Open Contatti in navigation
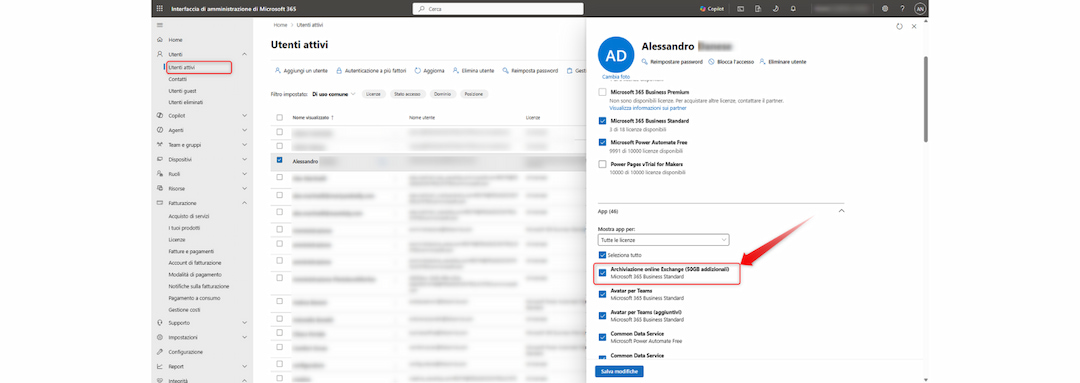The width and height of the screenshot is (1080, 383). tap(178, 79)
